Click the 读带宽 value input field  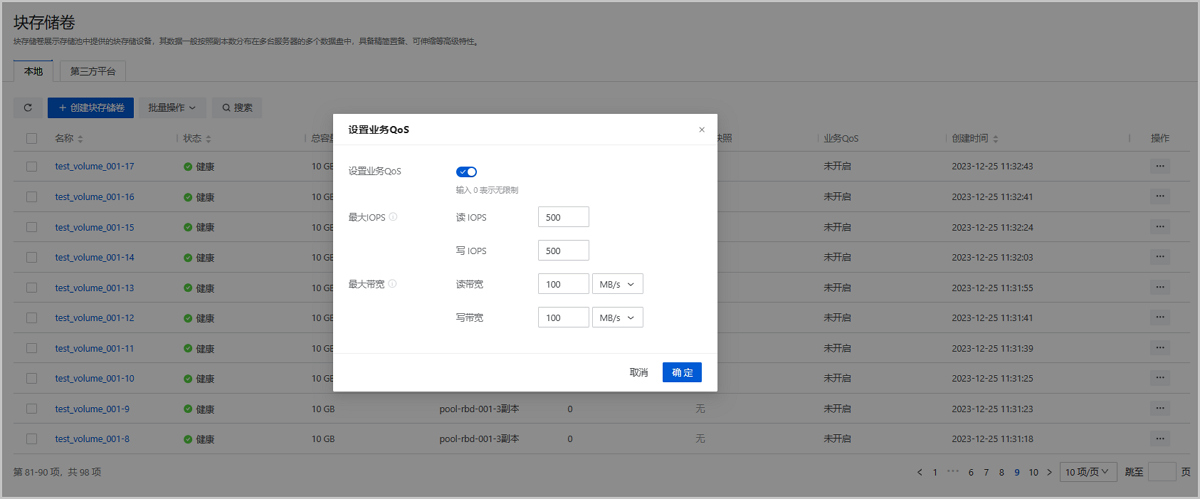click(563, 284)
